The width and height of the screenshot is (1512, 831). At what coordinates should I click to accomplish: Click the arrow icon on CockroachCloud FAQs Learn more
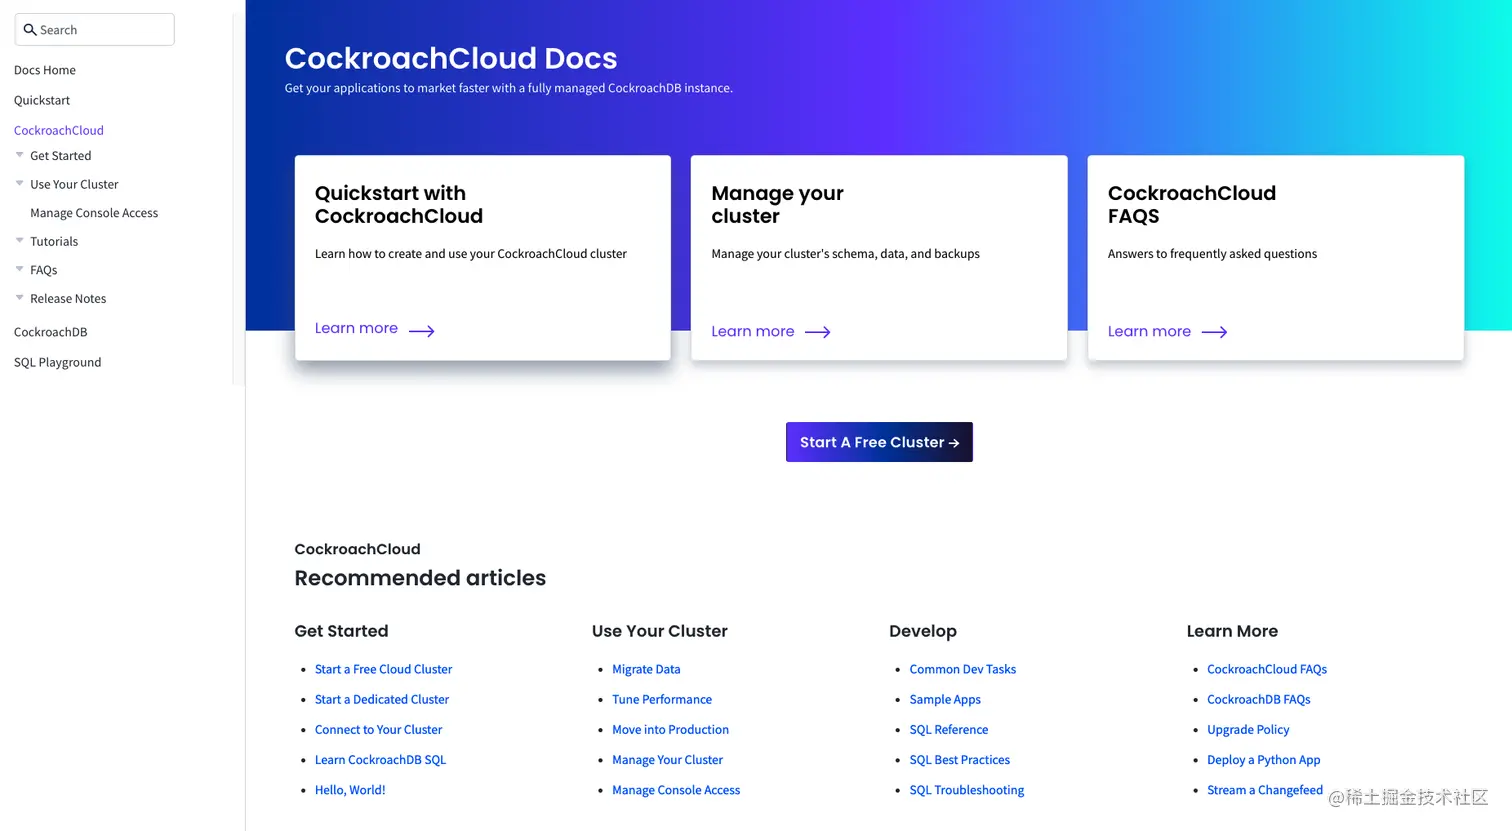[1214, 331]
